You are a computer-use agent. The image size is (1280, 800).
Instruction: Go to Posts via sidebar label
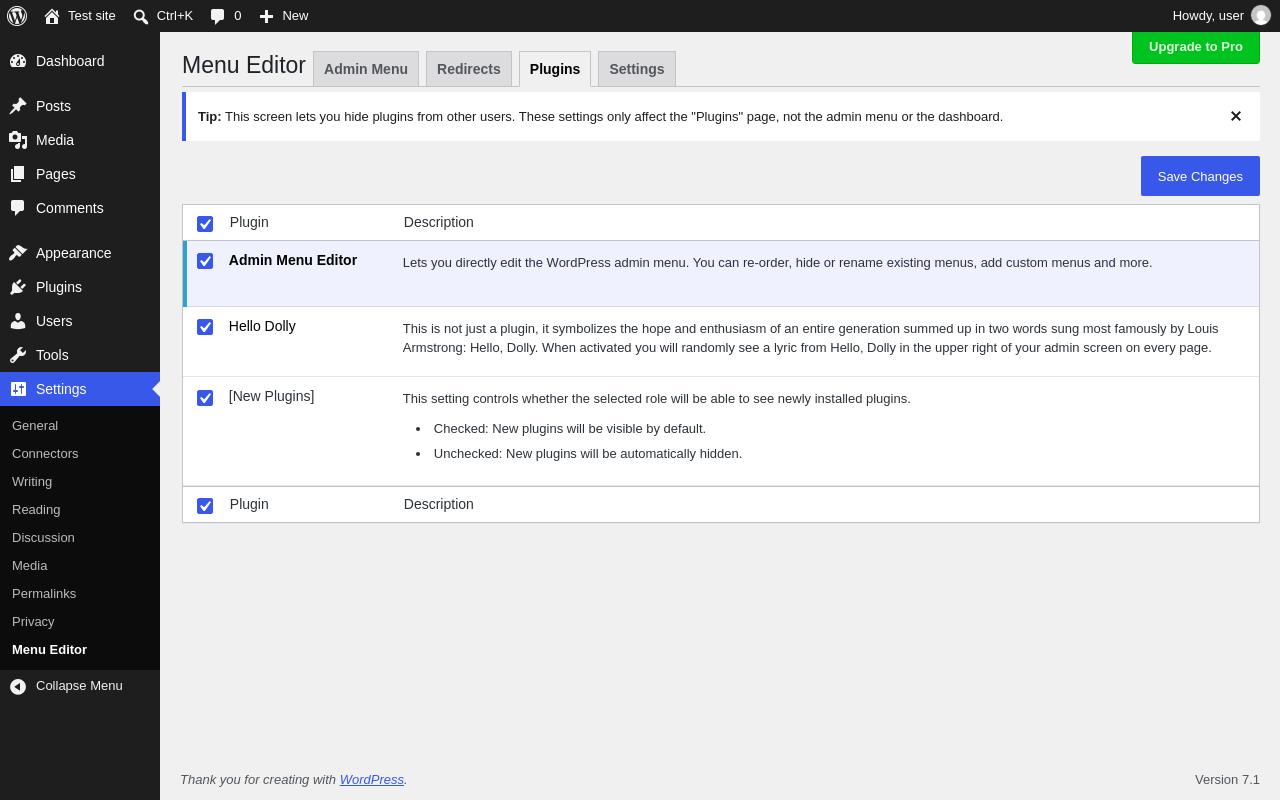tap(54, 106)
